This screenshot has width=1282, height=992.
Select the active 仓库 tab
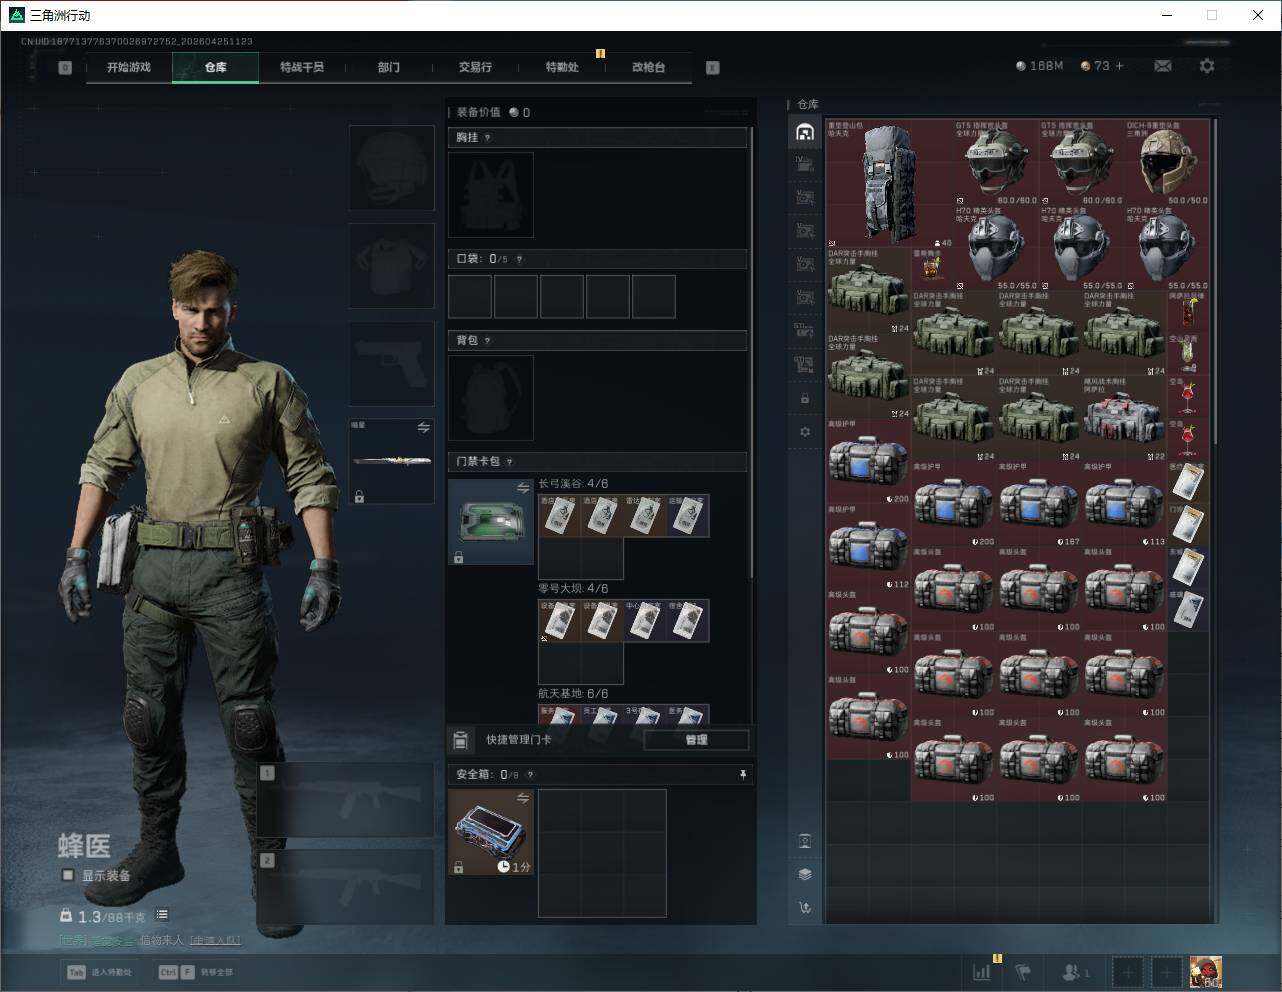216,67
